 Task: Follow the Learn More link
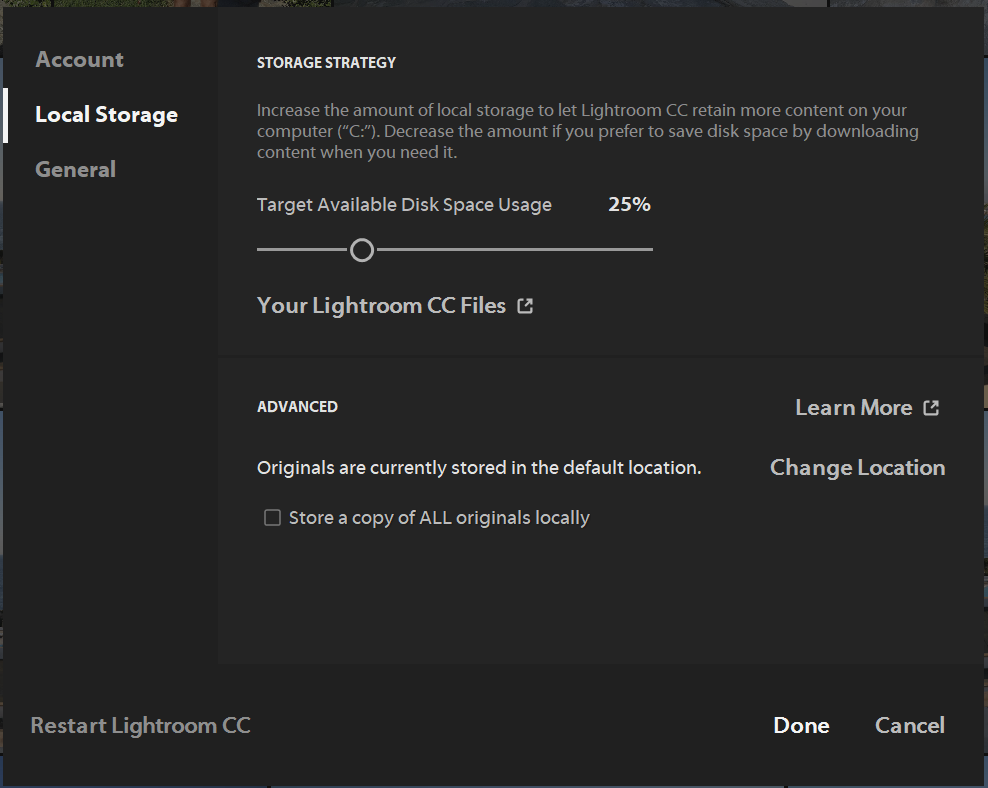[x=853, y=408]
